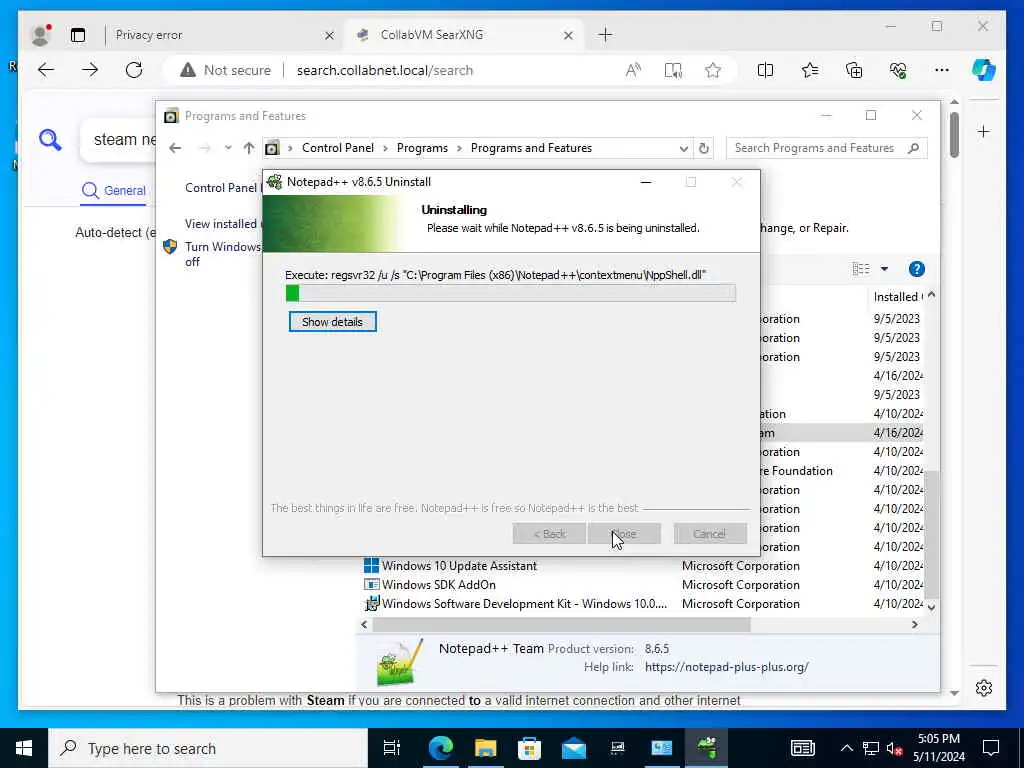Click Programs breadcrumb
Image resolution: width=1024 pixels, height=768 pixels.
pyautogui.click(x=422, y=148)
